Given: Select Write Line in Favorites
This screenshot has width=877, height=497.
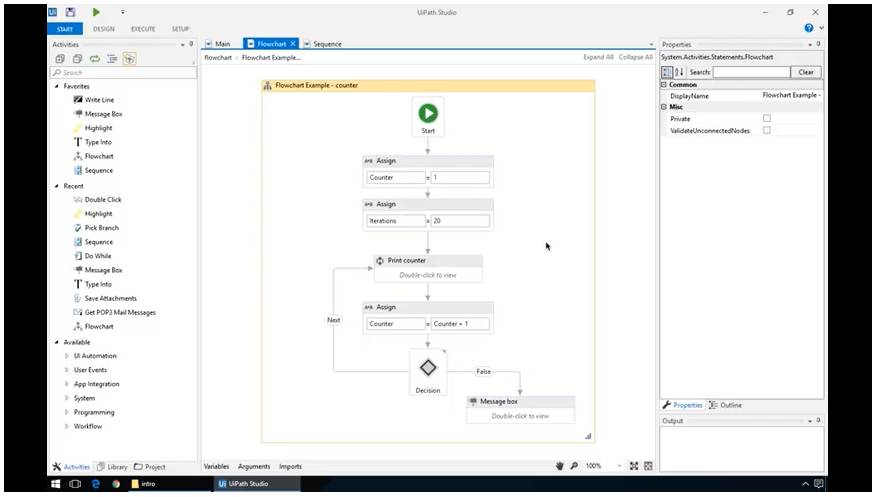Looking at the screenshot, I should coord(99,100).
